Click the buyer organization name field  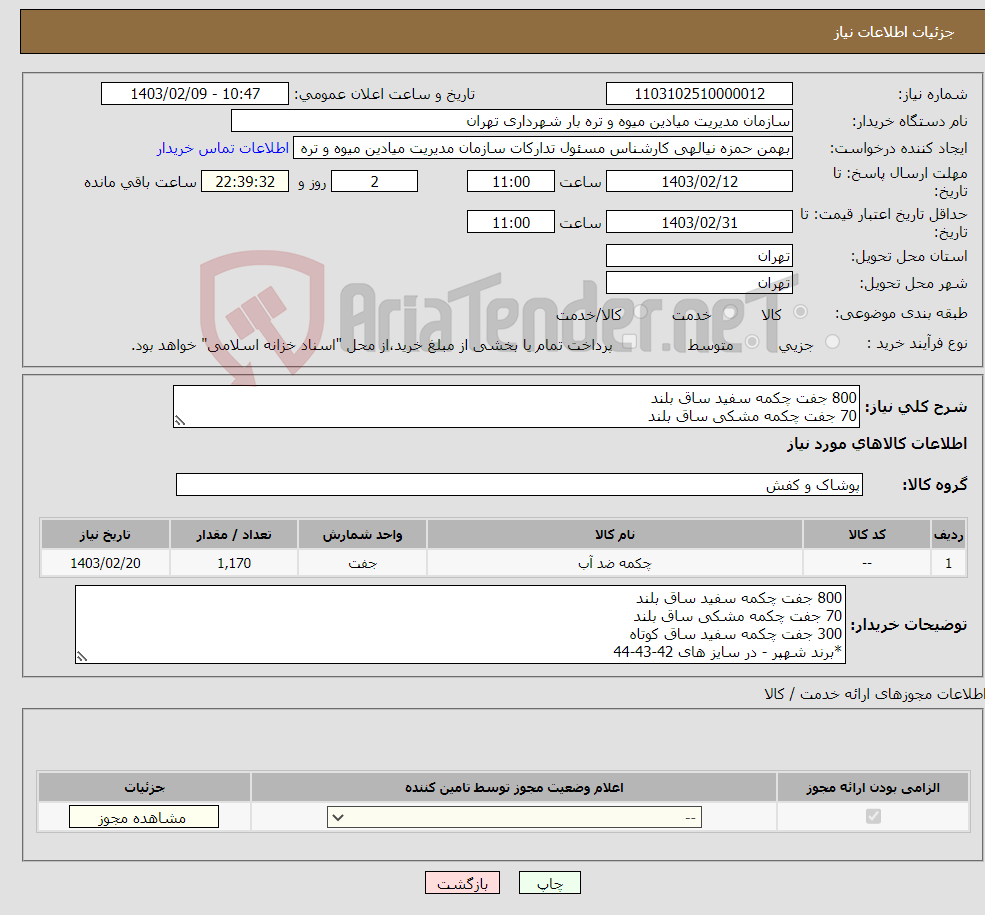[512, 121]
